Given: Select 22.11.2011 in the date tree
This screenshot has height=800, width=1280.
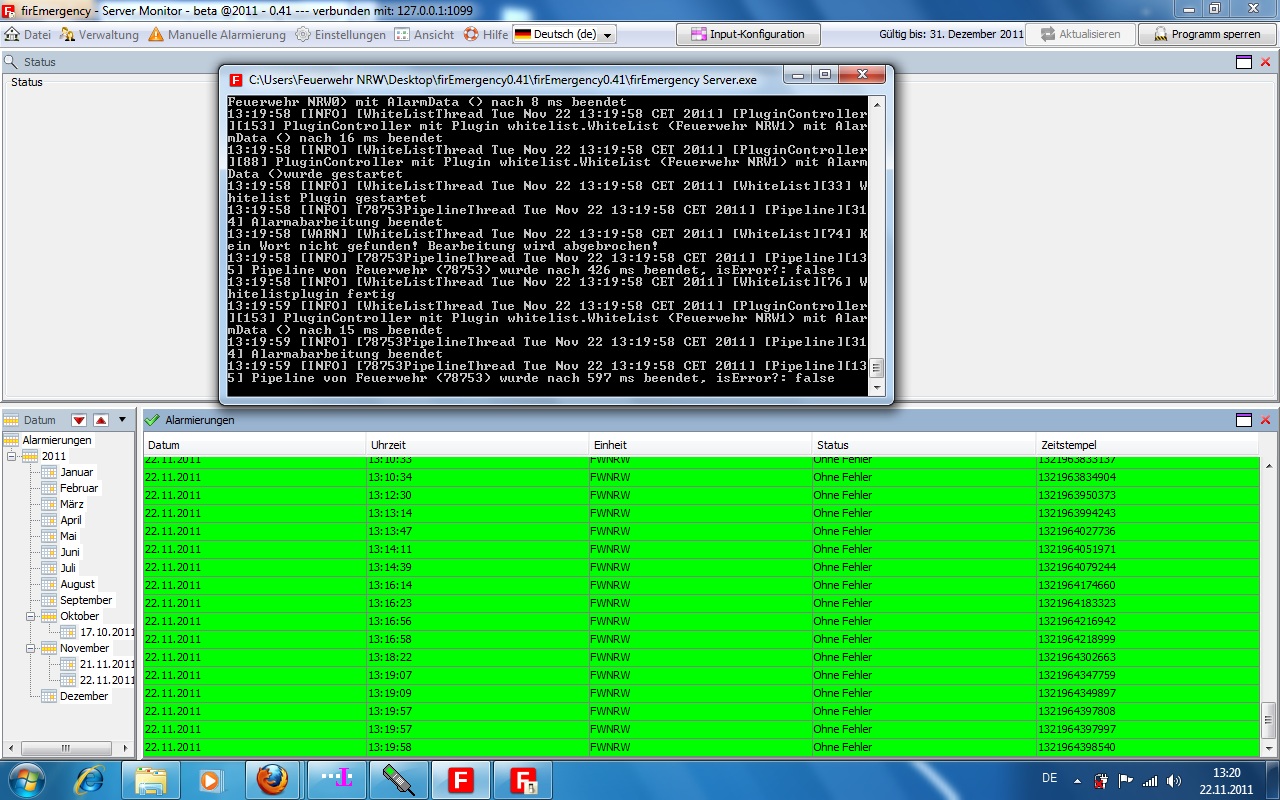Looking at the screenshot, I should tap(107, 680).
